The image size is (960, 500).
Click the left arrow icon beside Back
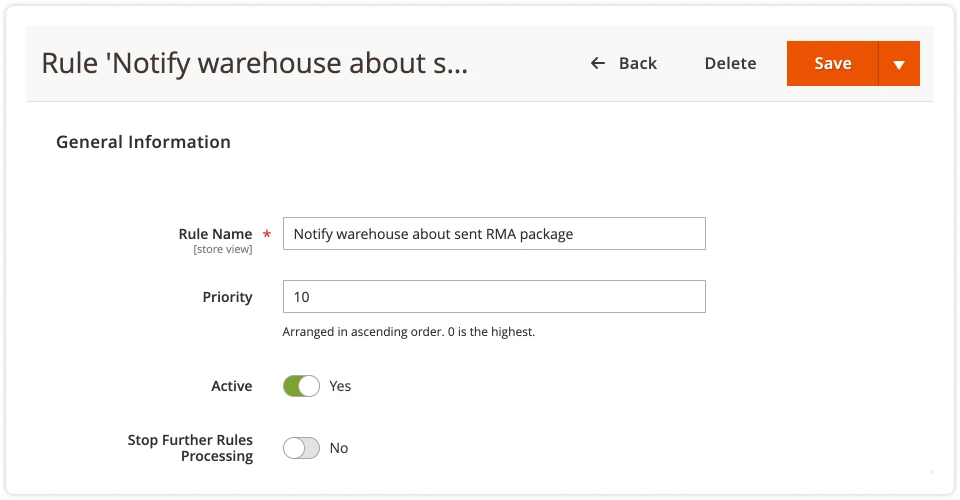(598, 63)
